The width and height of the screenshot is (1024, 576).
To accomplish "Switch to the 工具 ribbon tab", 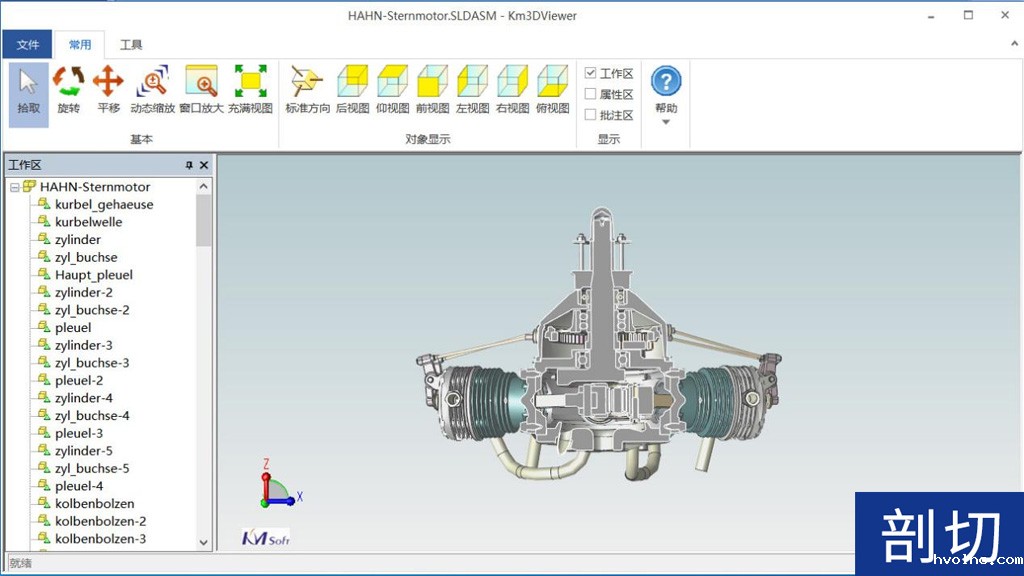I will [131, 44].
